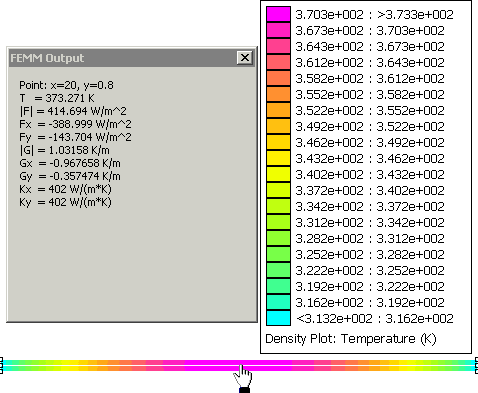478x393 pixels.
Task: Choose the pink 3.643e+002 : 3.673e+002 swatch
Action: (278, 46)
